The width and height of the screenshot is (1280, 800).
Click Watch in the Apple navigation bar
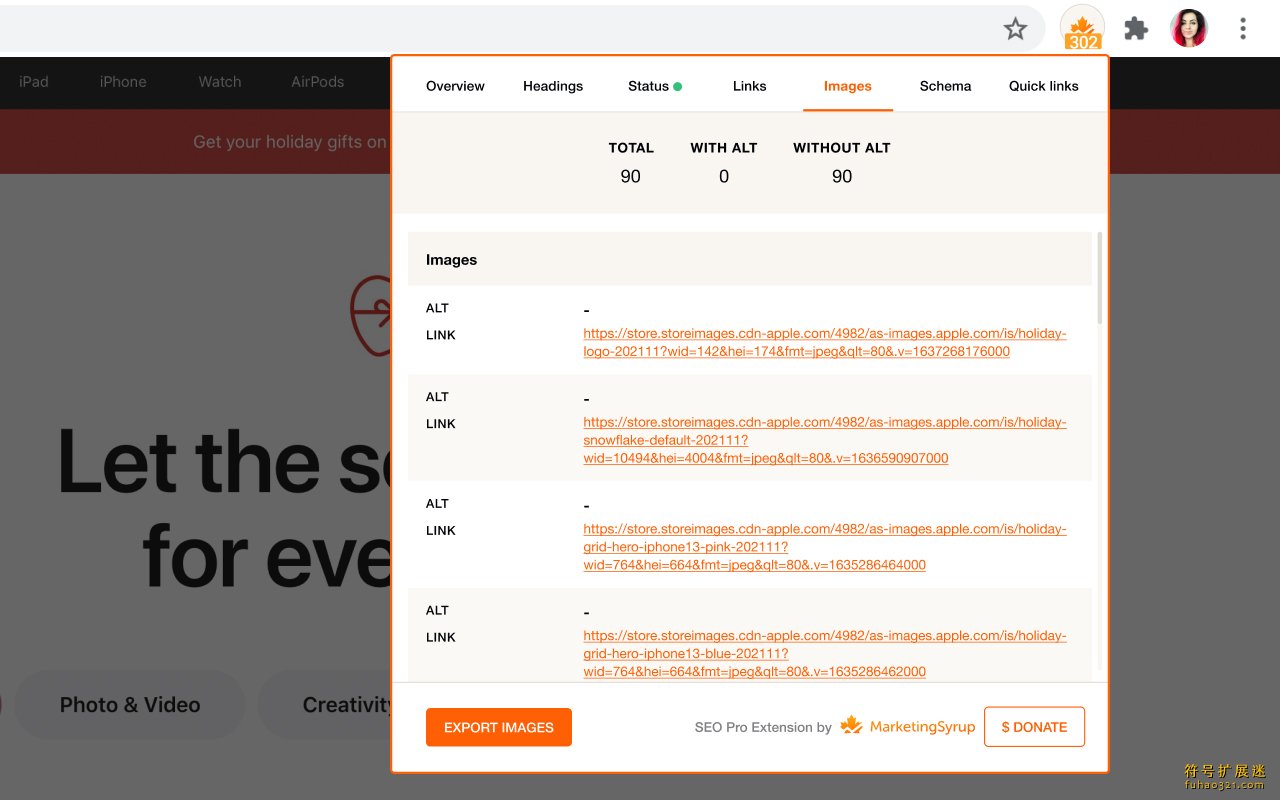pyautogui.click(x=220, y=82)
